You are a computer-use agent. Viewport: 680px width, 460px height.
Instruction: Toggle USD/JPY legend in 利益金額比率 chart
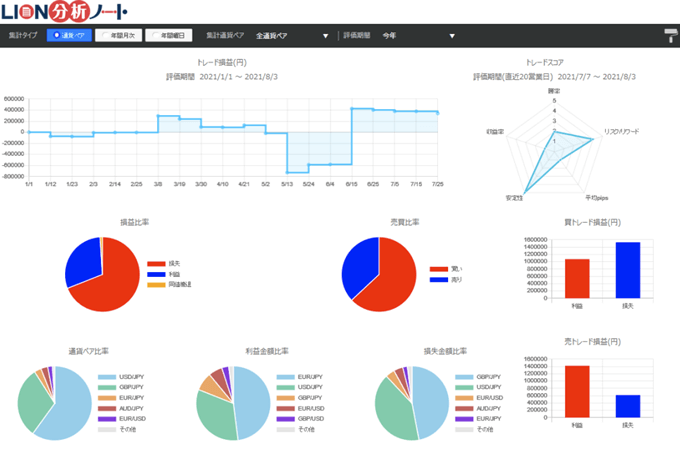point(300,387)
